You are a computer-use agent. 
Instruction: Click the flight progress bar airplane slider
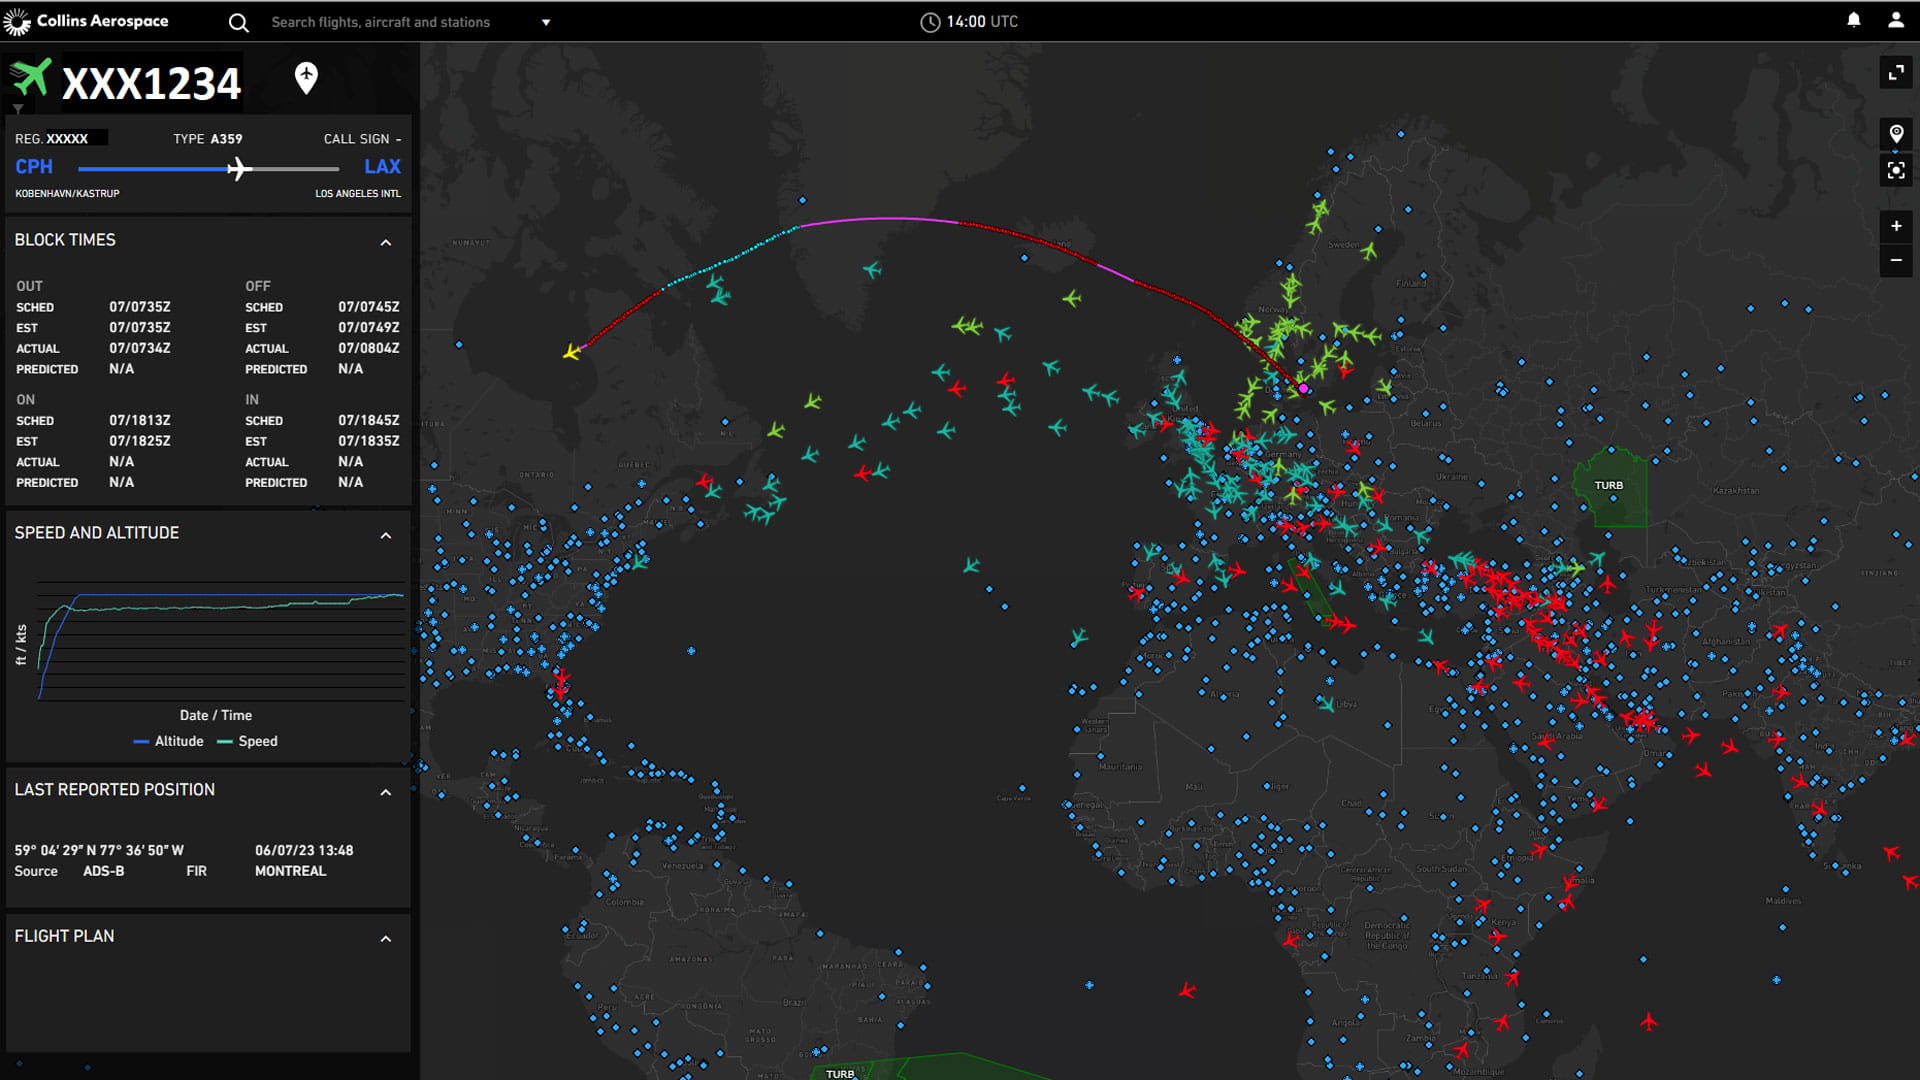[238, 169]
